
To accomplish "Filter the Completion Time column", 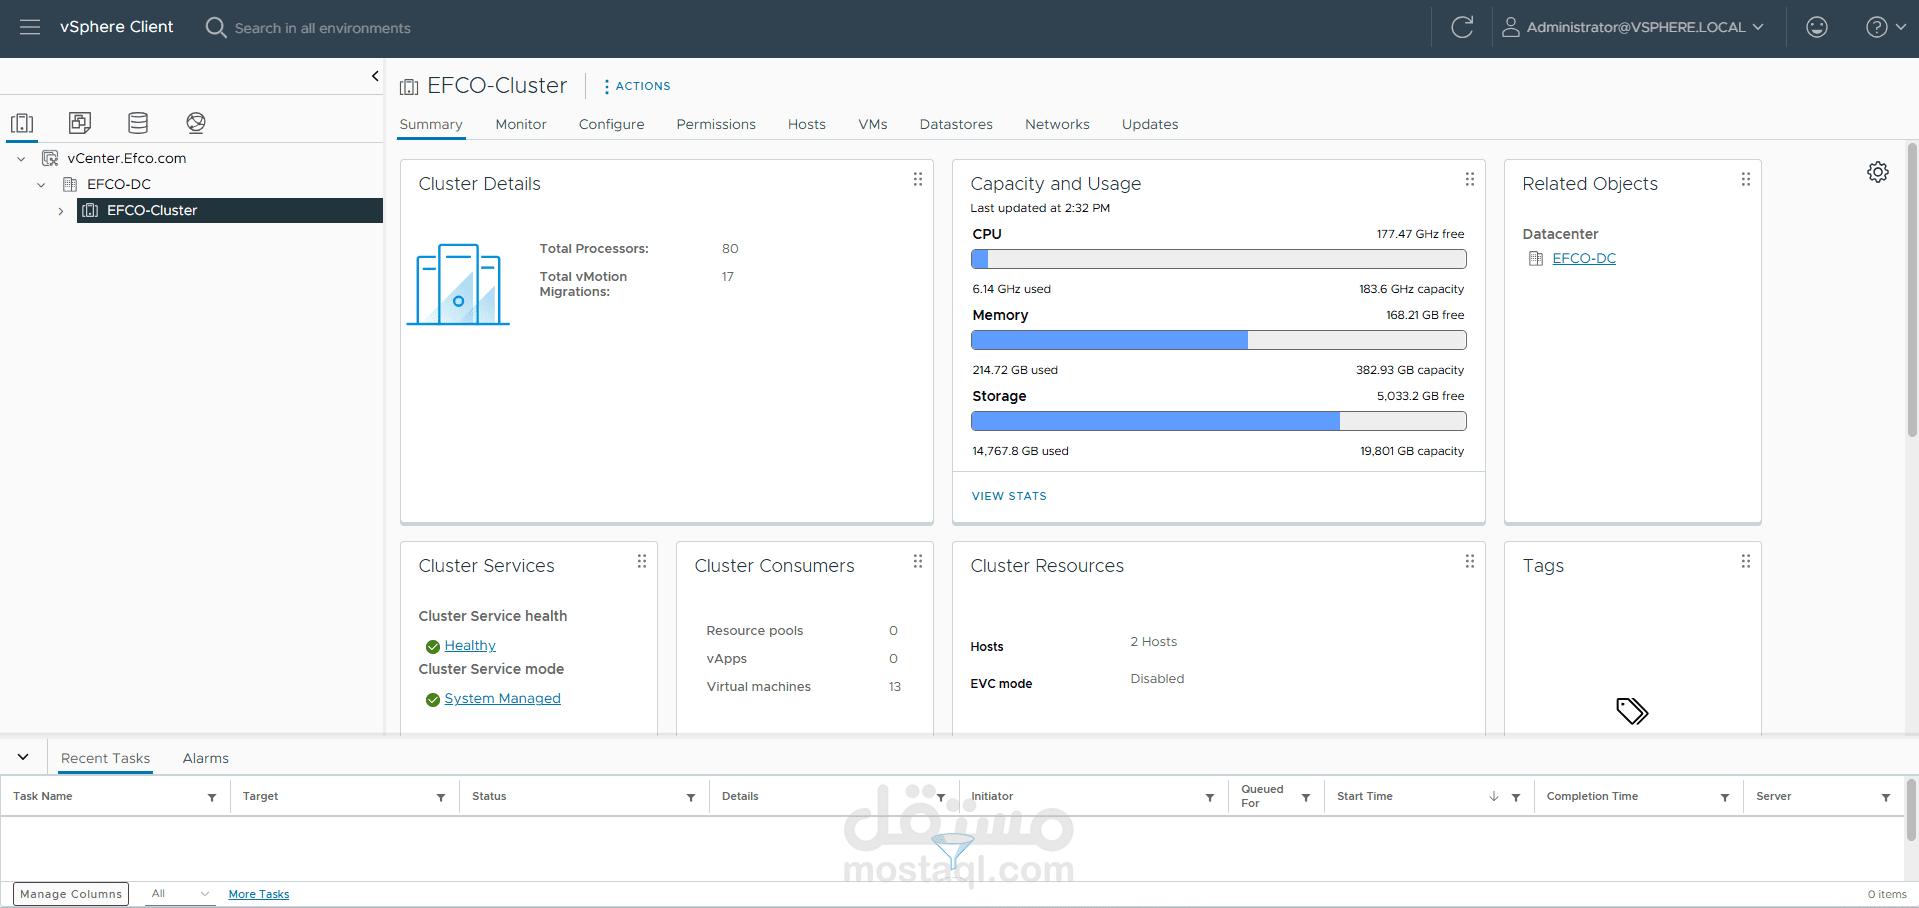I will click(1725, 798).
